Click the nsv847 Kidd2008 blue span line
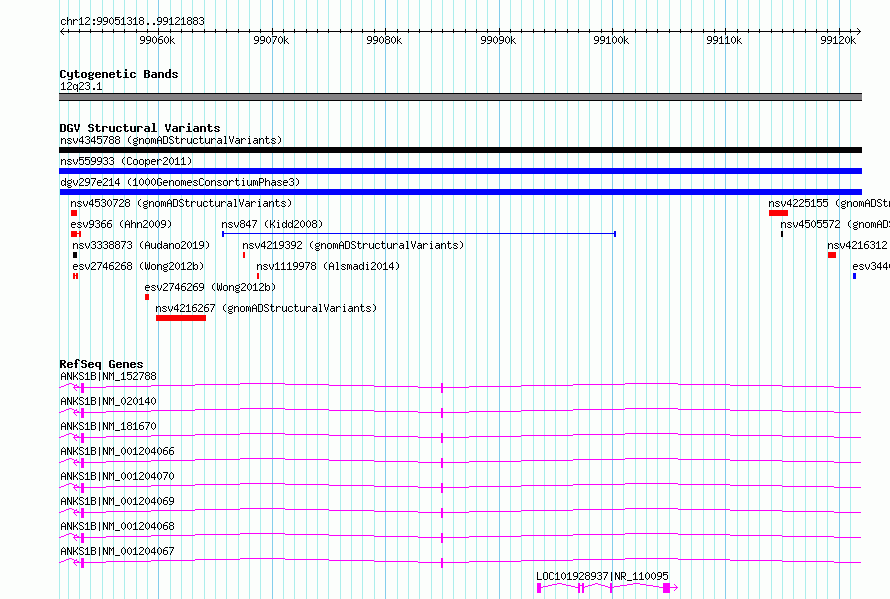This screenshot has height=599, width=890. (x=419, y=233)
